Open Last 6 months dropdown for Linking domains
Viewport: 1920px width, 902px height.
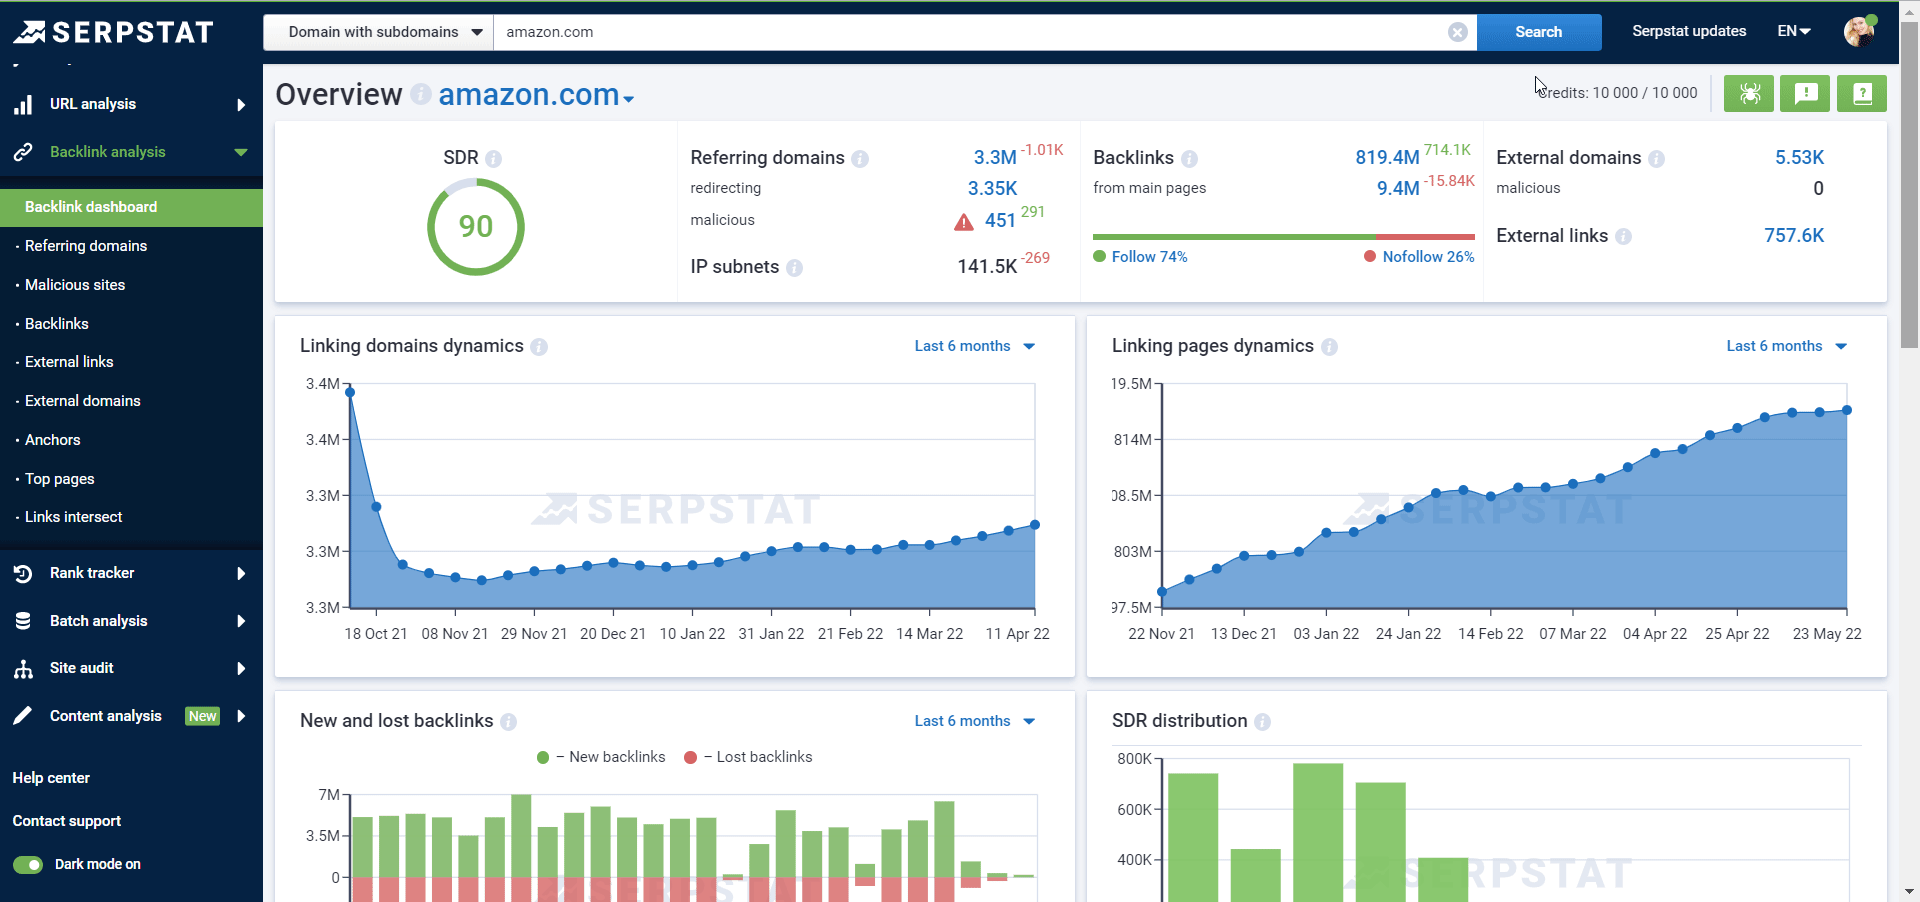974,346
